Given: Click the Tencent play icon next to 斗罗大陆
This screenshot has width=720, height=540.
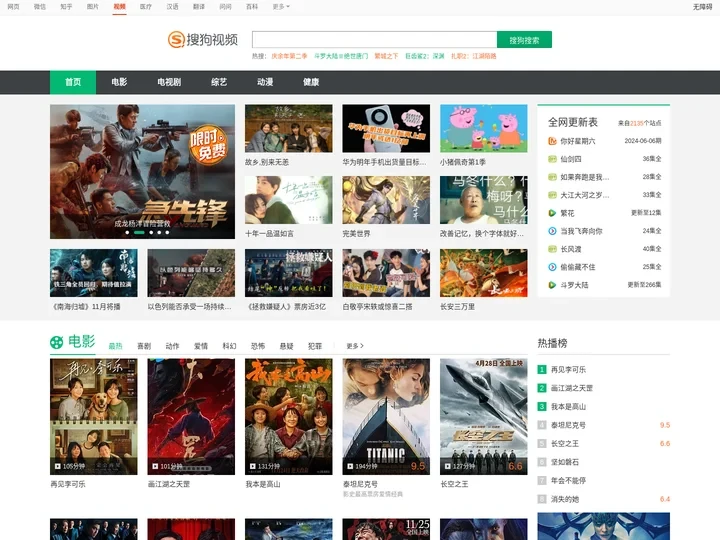Looking at the screenshot, I should click(x=552, y=285).
